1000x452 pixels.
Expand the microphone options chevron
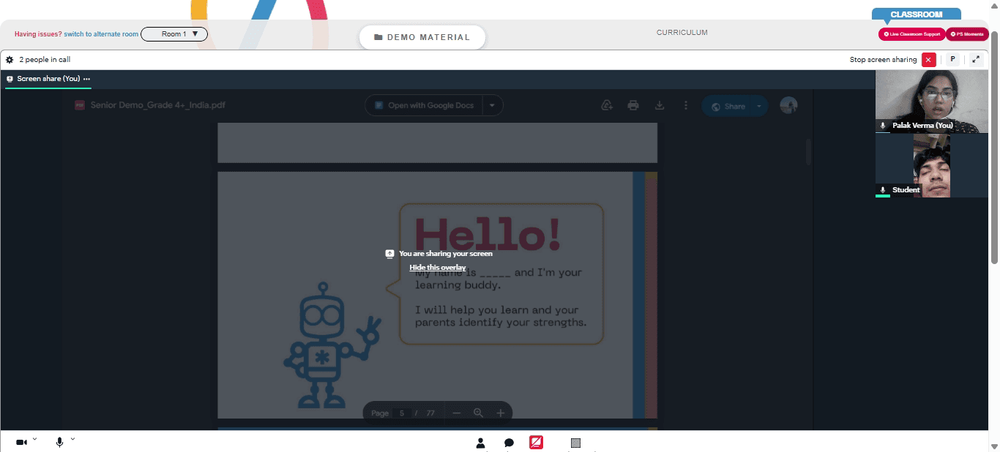click(x=73, y=439)
